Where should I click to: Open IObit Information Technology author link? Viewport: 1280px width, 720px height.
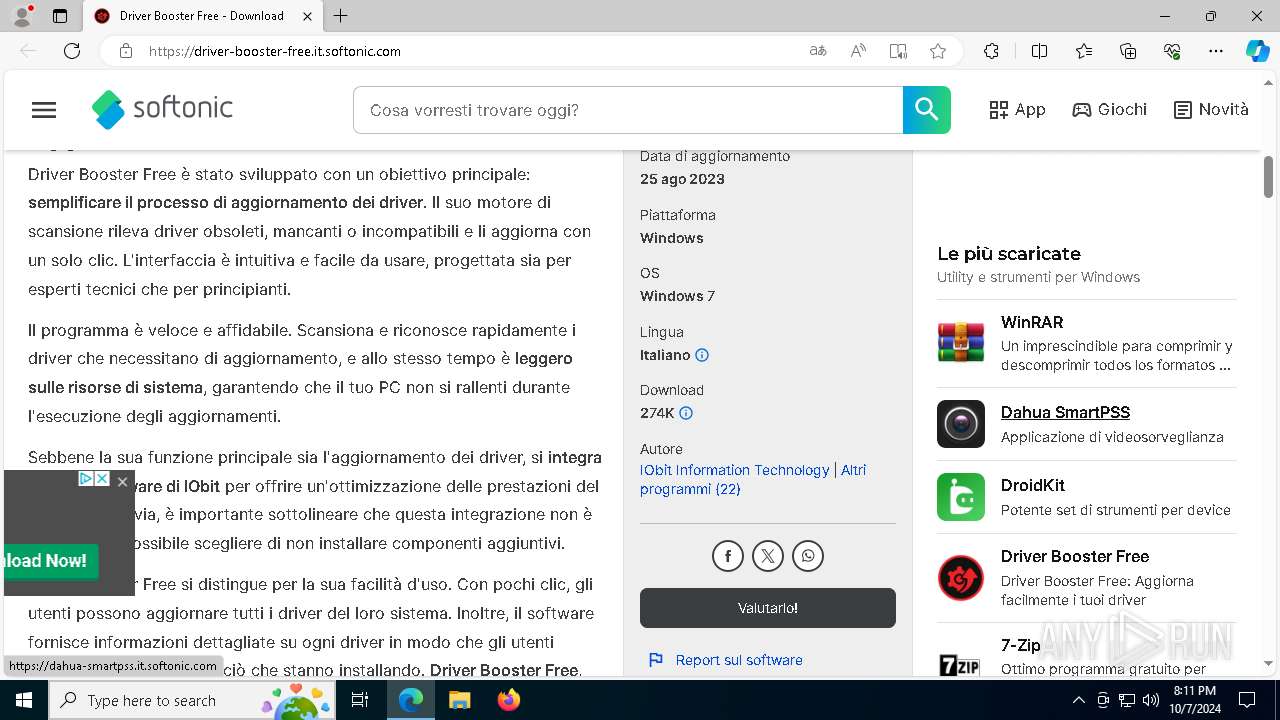tap(735, 470)
